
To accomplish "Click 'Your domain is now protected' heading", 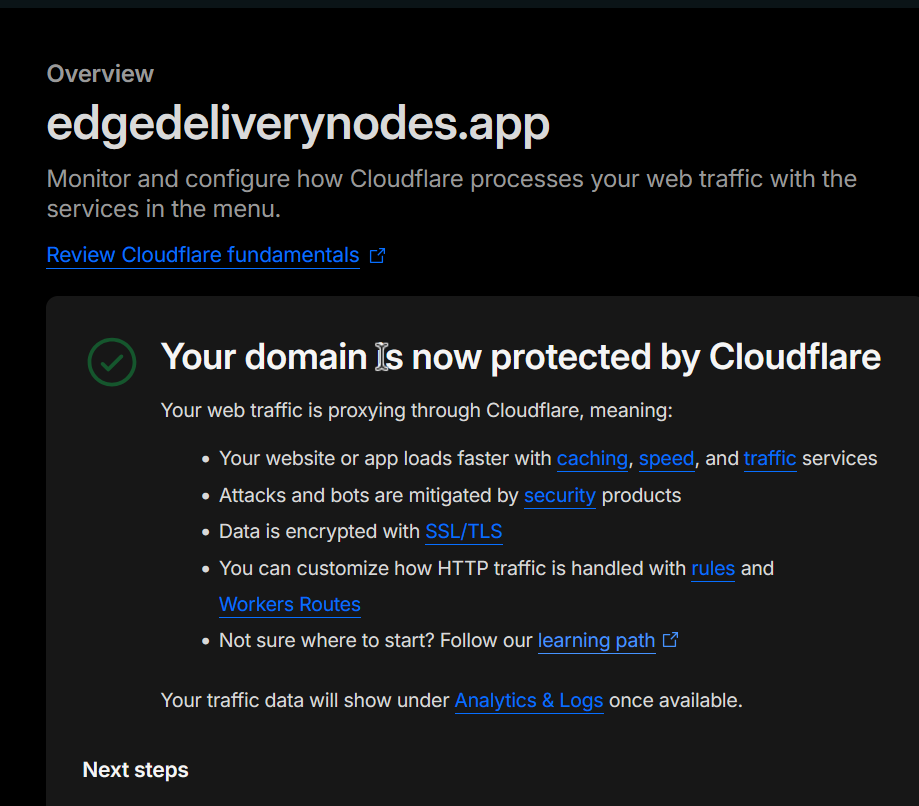I will pos(520,356).
